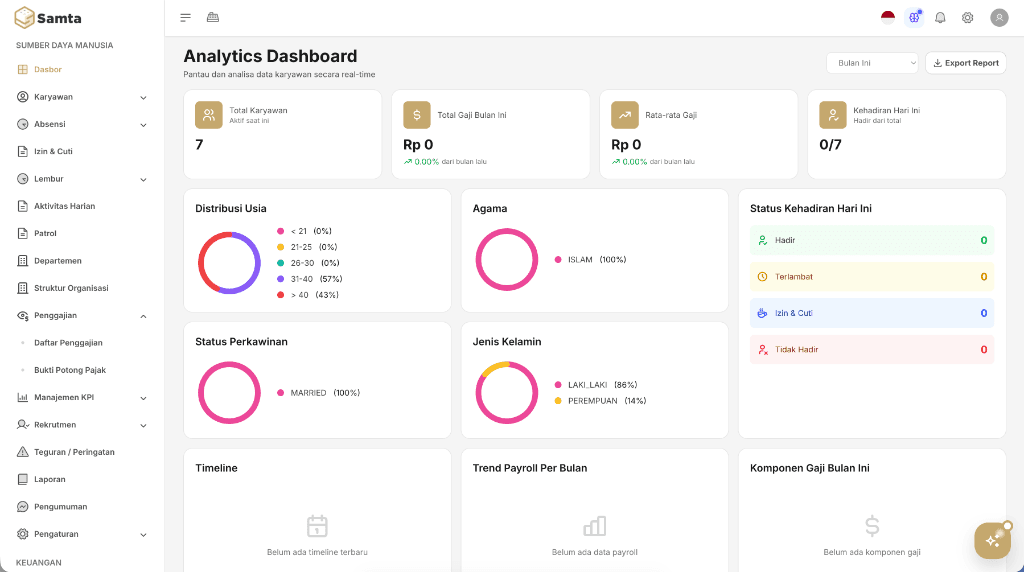1024x572 pixels.
Task: Open the Tidak Hadir status row
Action: pyautogui.click(x=872, y=350)
